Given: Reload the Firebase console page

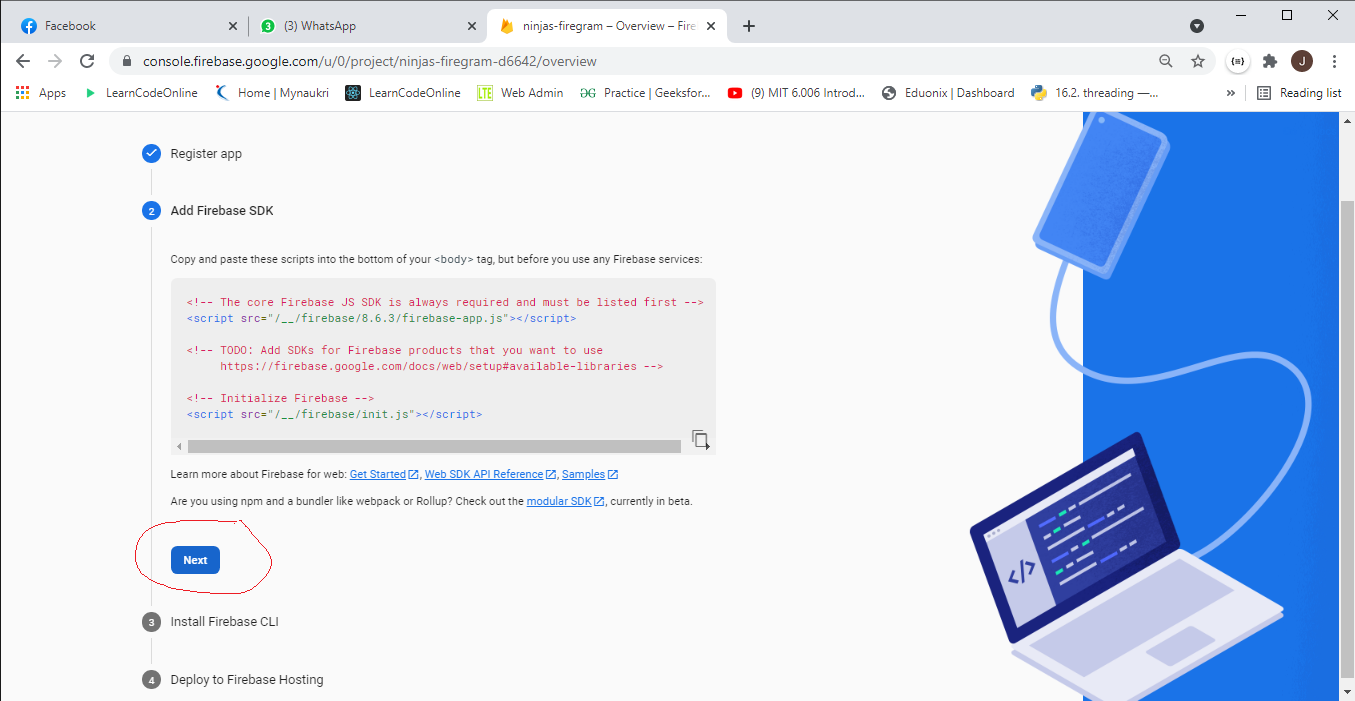Looking at the screenshot, I should (x=87, y=61).
